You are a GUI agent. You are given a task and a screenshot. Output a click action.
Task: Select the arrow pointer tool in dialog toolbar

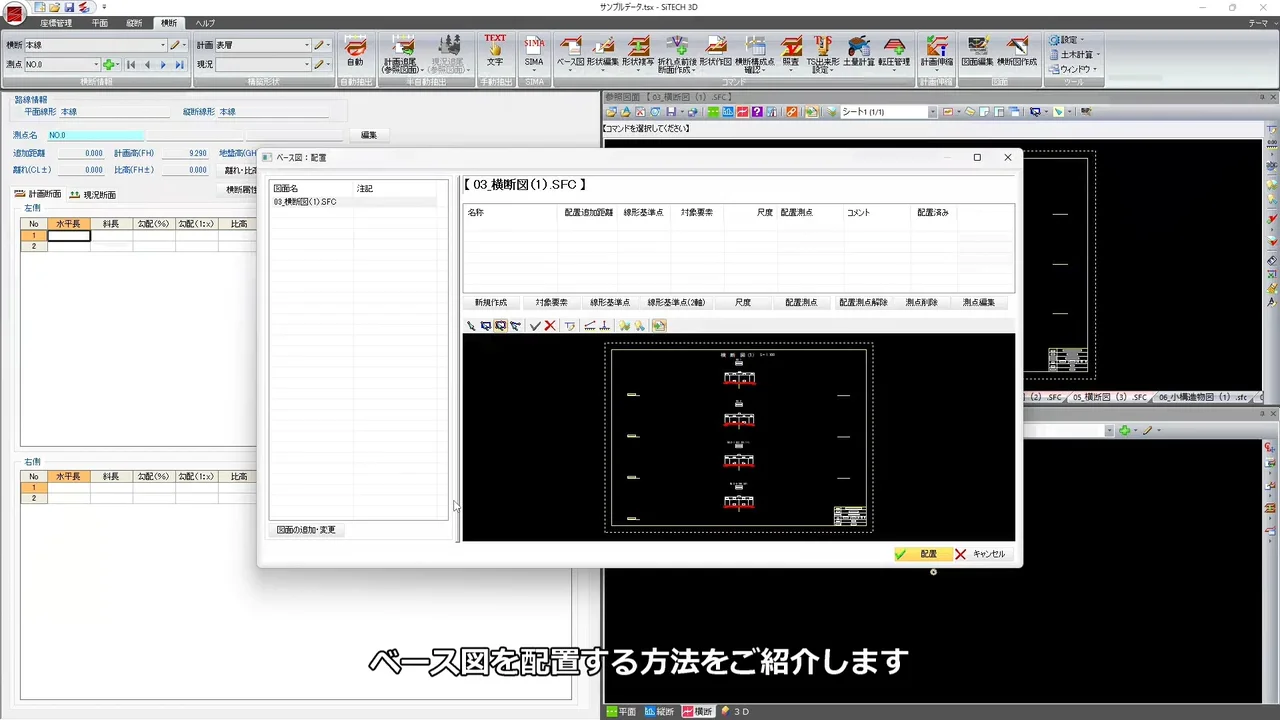471,326
